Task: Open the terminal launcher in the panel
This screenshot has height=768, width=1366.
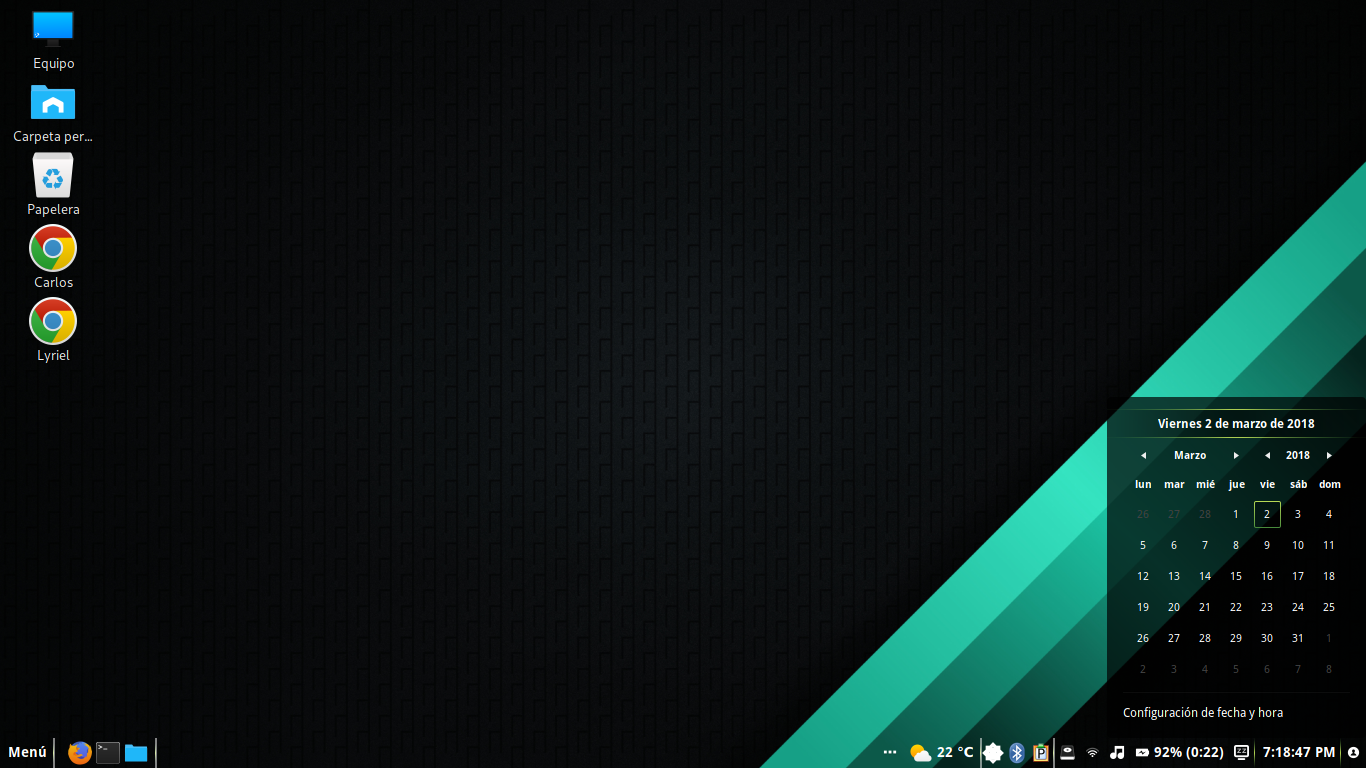Action: pos(108,752)
